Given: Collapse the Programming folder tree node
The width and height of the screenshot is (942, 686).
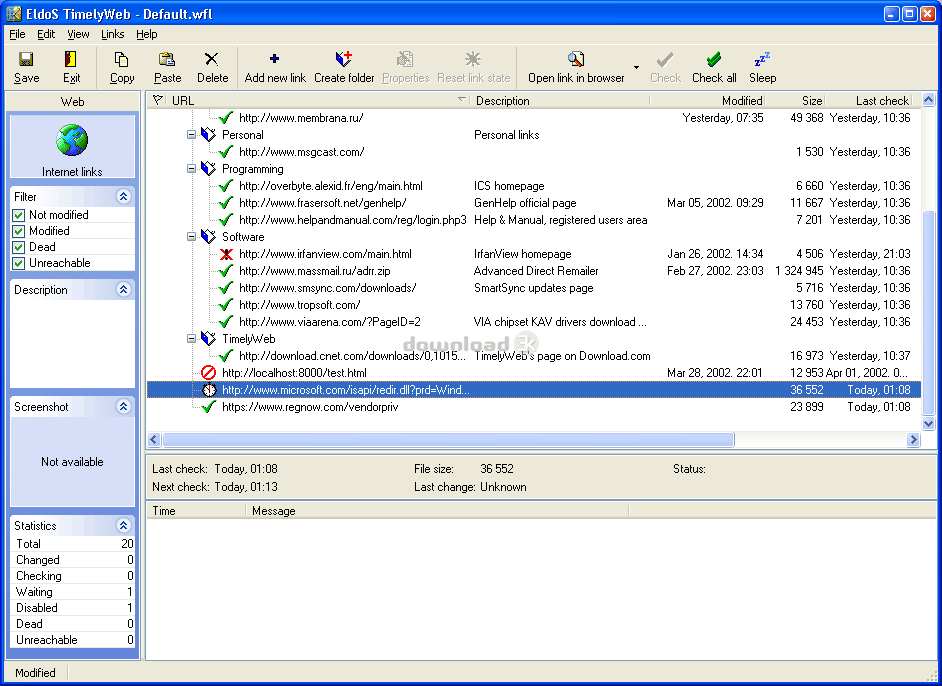Looking at the screenshot, I should pos(191,169).
